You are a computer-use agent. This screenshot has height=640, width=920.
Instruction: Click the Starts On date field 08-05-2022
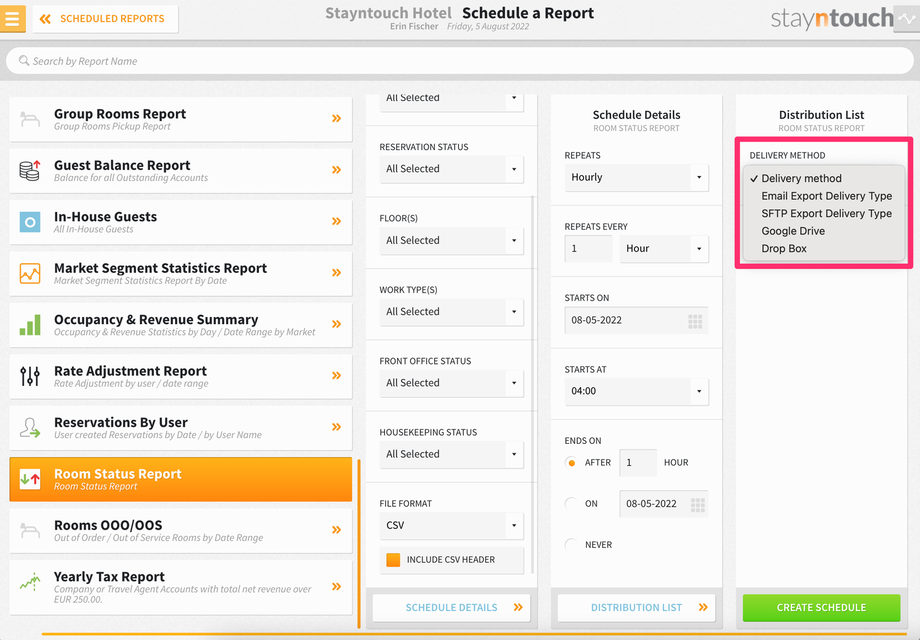coord(636,320)
